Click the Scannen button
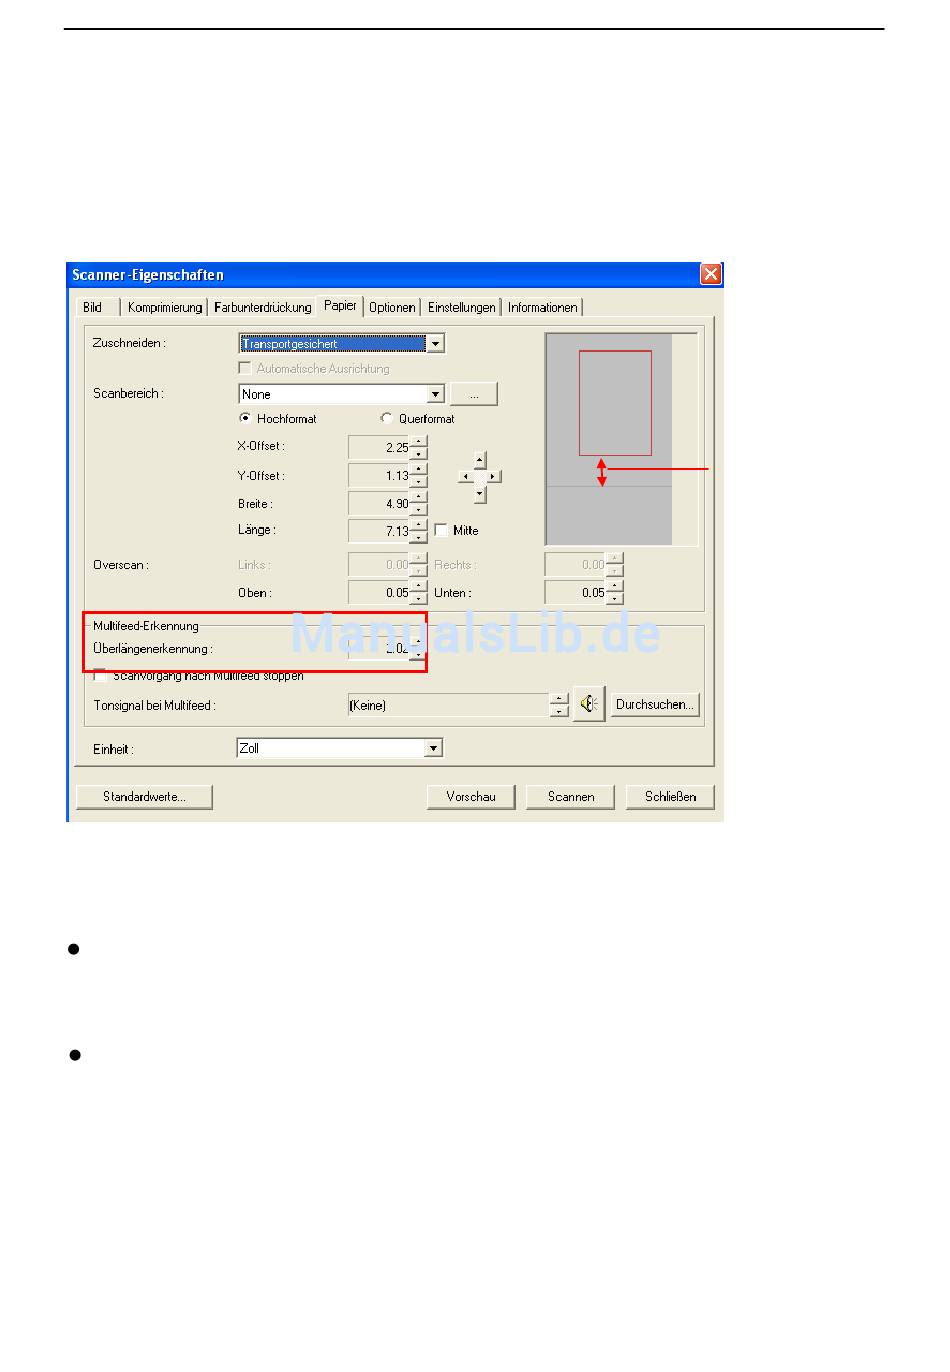The height and width of the screenshot is (1372, 950). tap(571, 797)
